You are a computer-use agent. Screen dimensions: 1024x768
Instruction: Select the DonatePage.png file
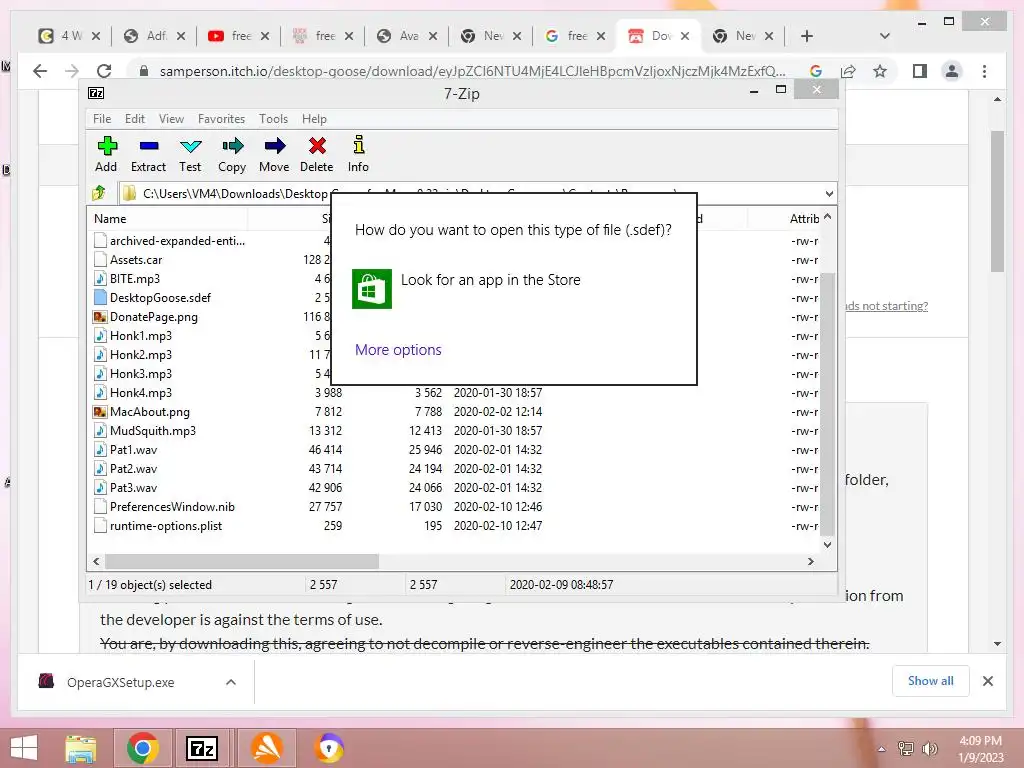153,317
